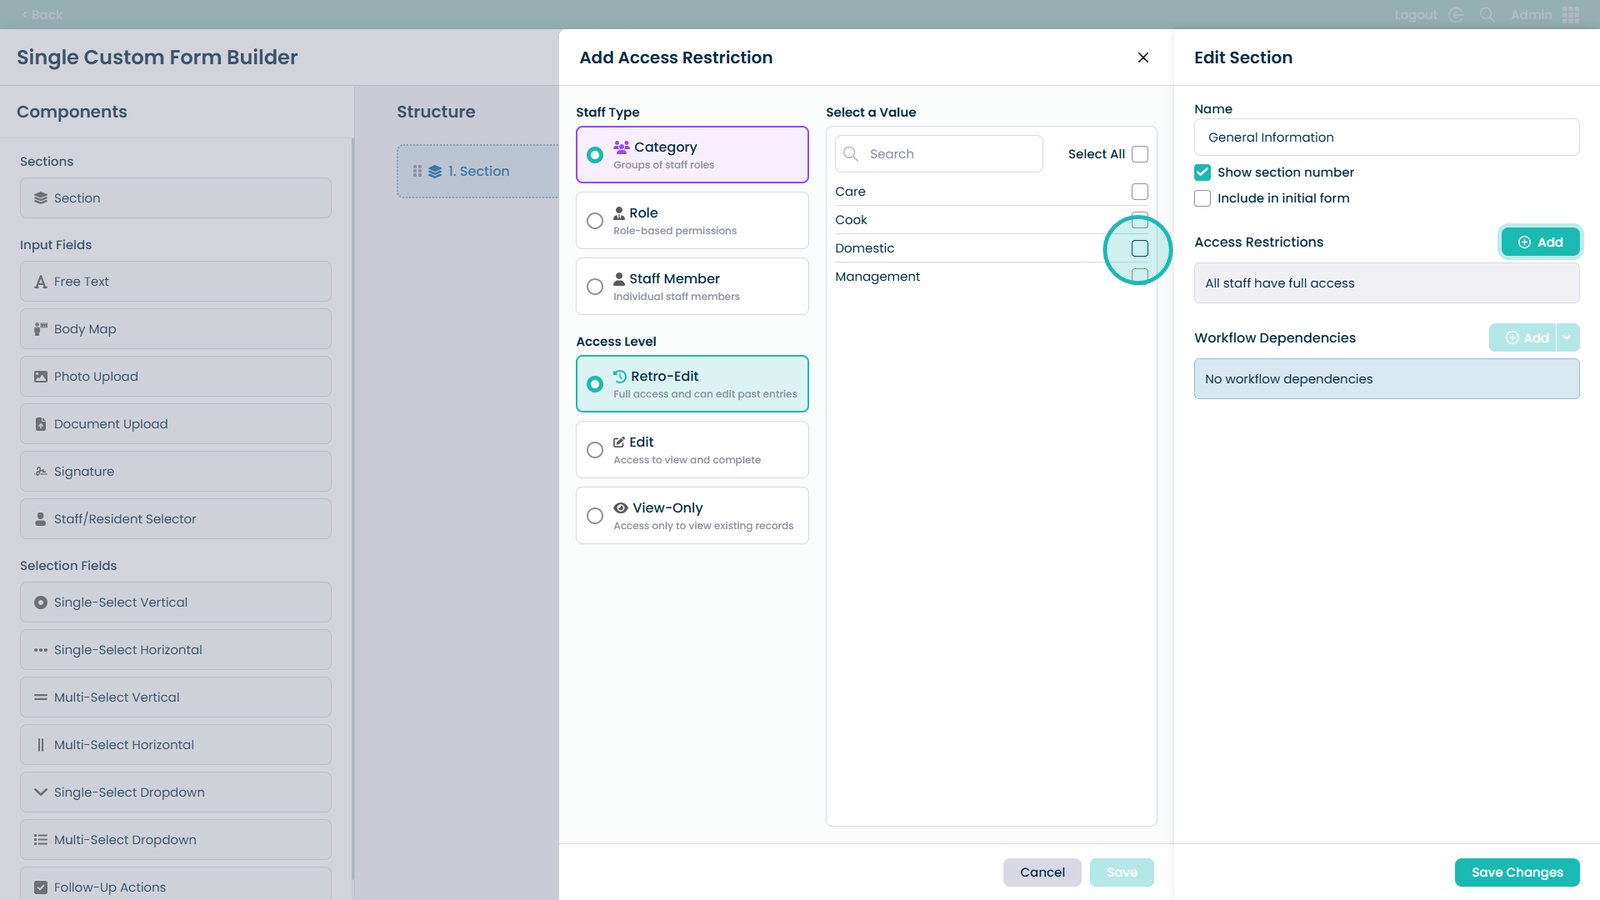
Task: Click the Document Upload component icon
Action: [x=41, y=424]
